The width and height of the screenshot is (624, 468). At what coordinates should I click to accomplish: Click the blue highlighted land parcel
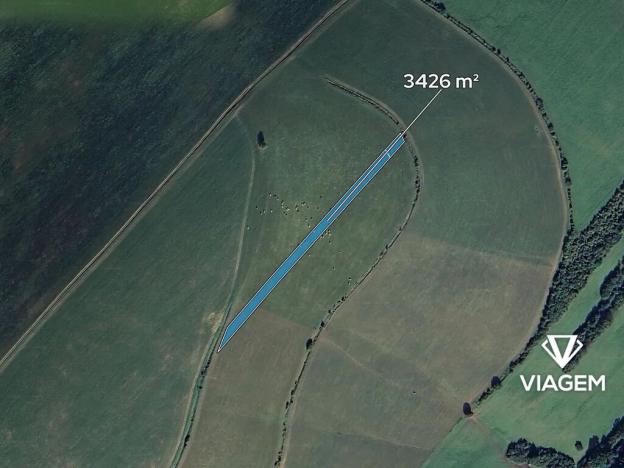click(x=312, y=242)
